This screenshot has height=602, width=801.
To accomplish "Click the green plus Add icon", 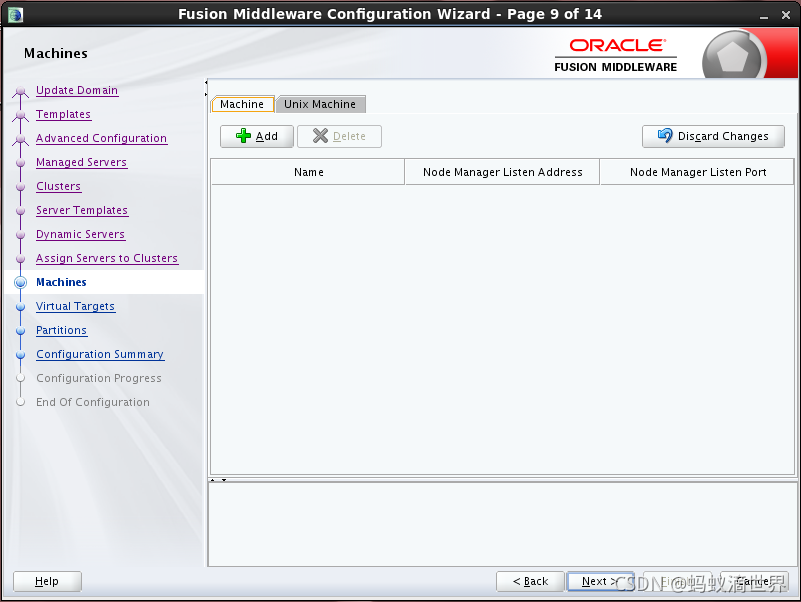I will coord(243,136).
